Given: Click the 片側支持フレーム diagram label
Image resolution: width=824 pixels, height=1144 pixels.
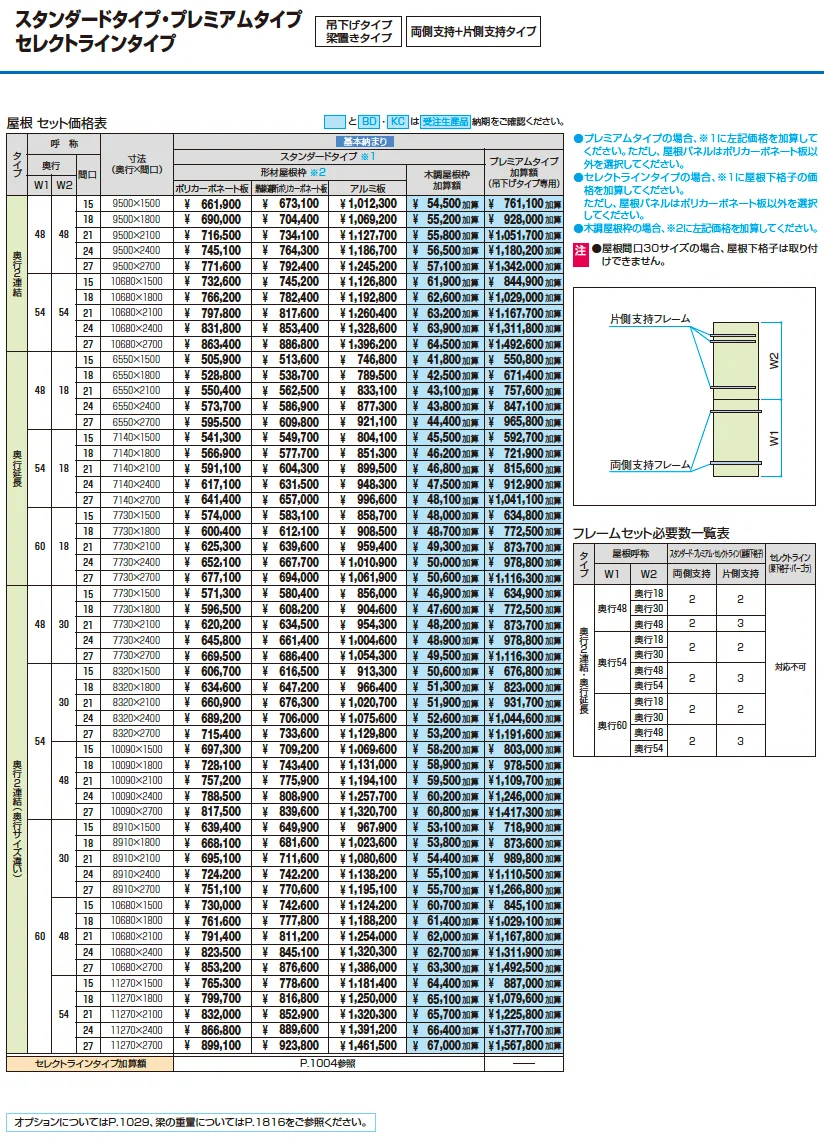Looking at the screenshot, I should pos(650,319).
